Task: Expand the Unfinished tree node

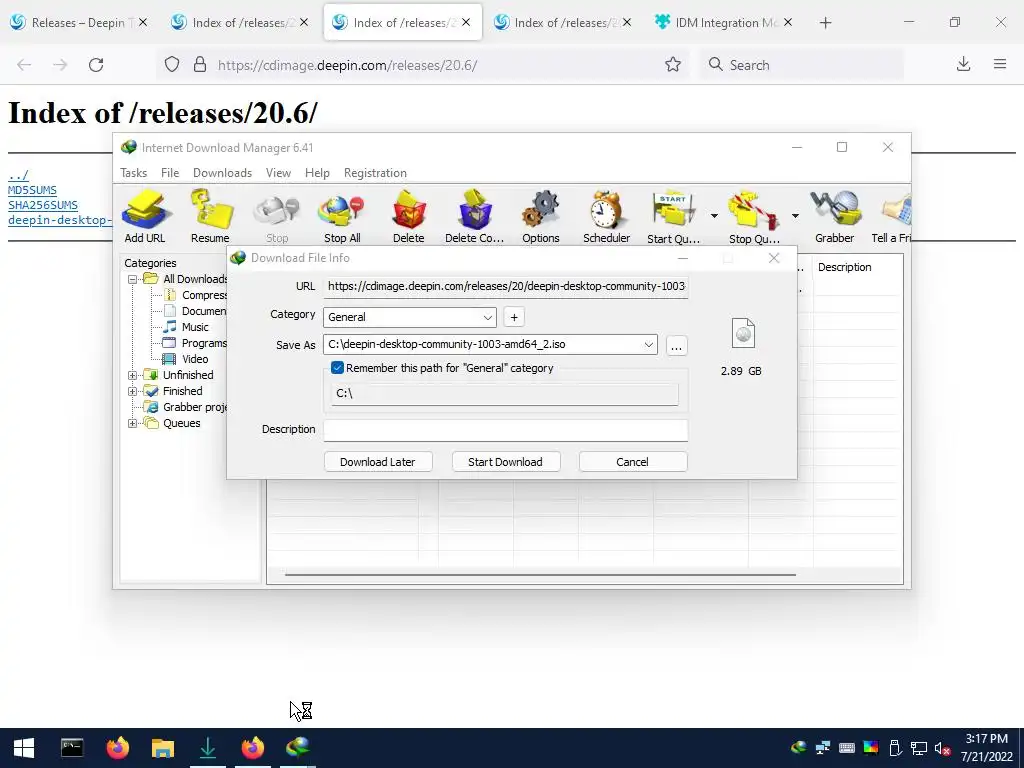Action: coord(132,376)
